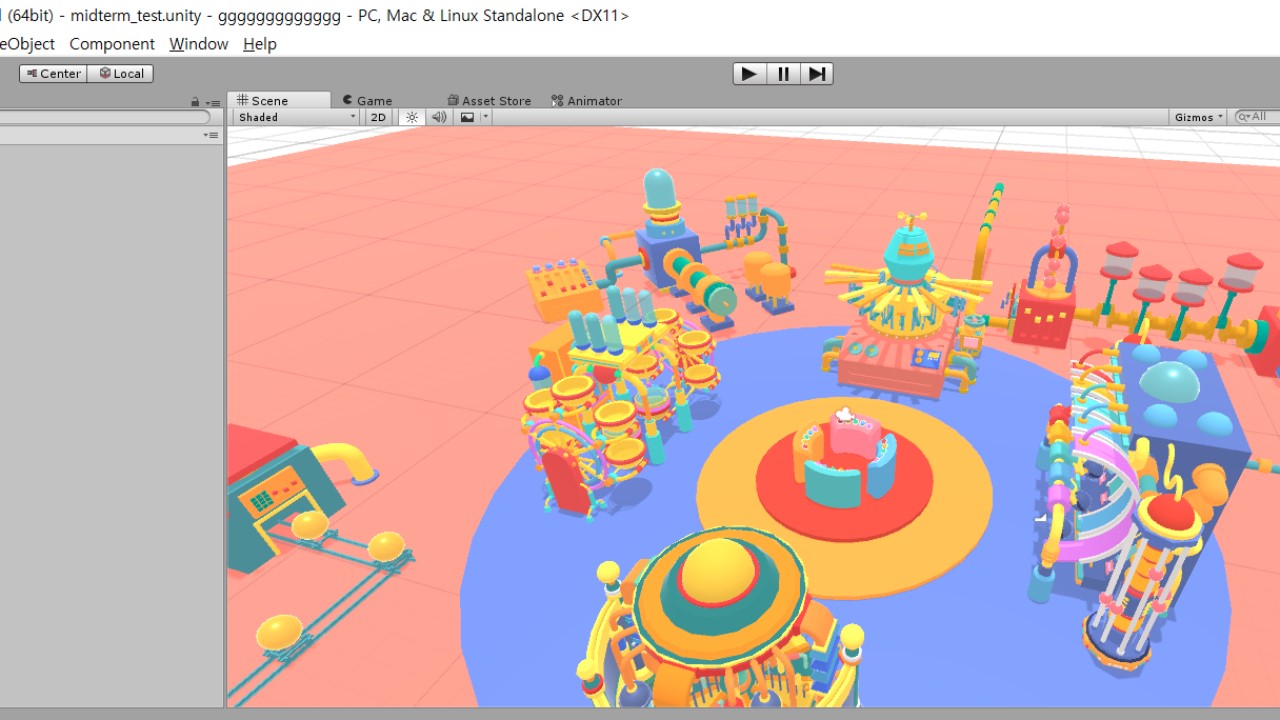This screenshot has width=1280, height=720.
Task: Open the left panel list options dropdown
Action: click(211, 135)
